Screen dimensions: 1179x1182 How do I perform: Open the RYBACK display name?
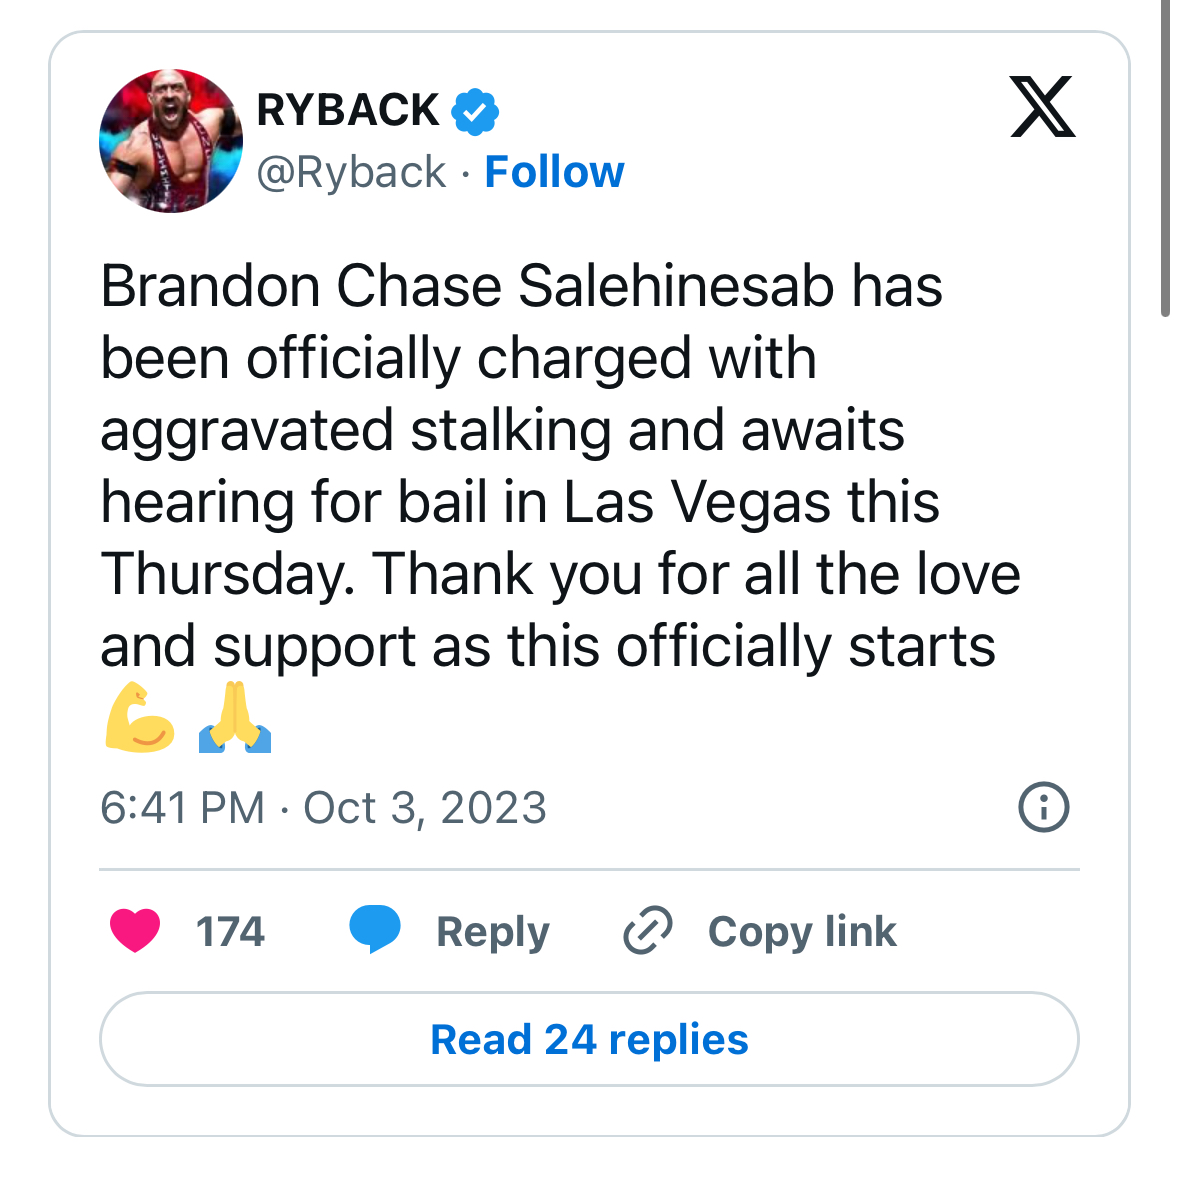tap(347, 110)
